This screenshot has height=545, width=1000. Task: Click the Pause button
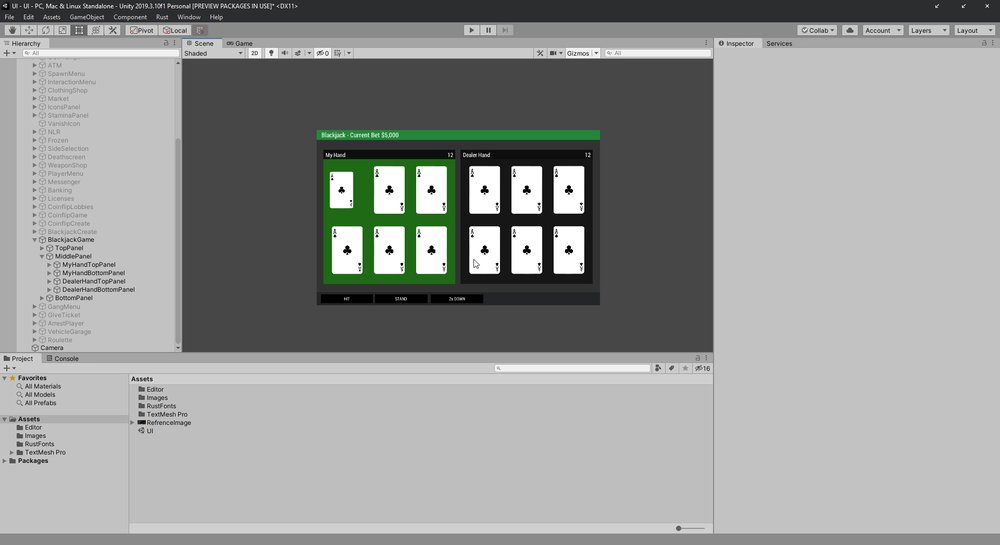pos(489,30)
